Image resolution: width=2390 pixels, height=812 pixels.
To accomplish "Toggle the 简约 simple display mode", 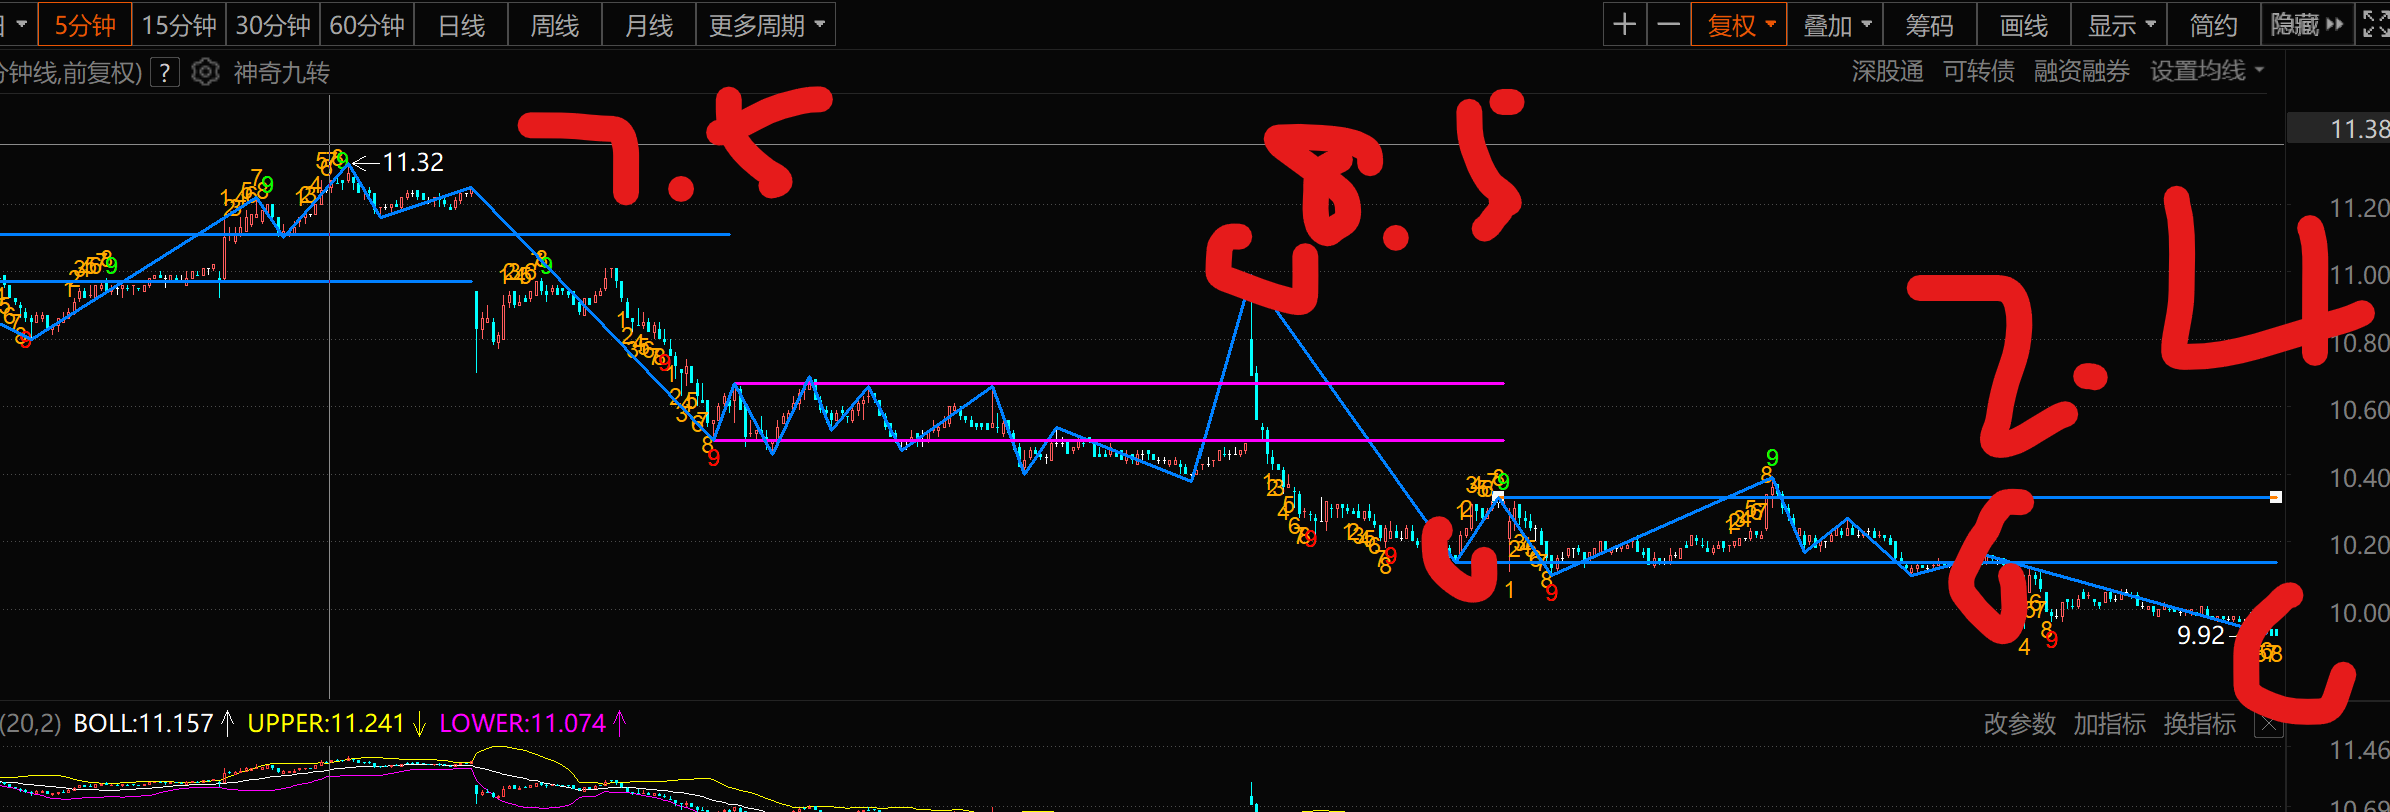I will pos(2213,25).
